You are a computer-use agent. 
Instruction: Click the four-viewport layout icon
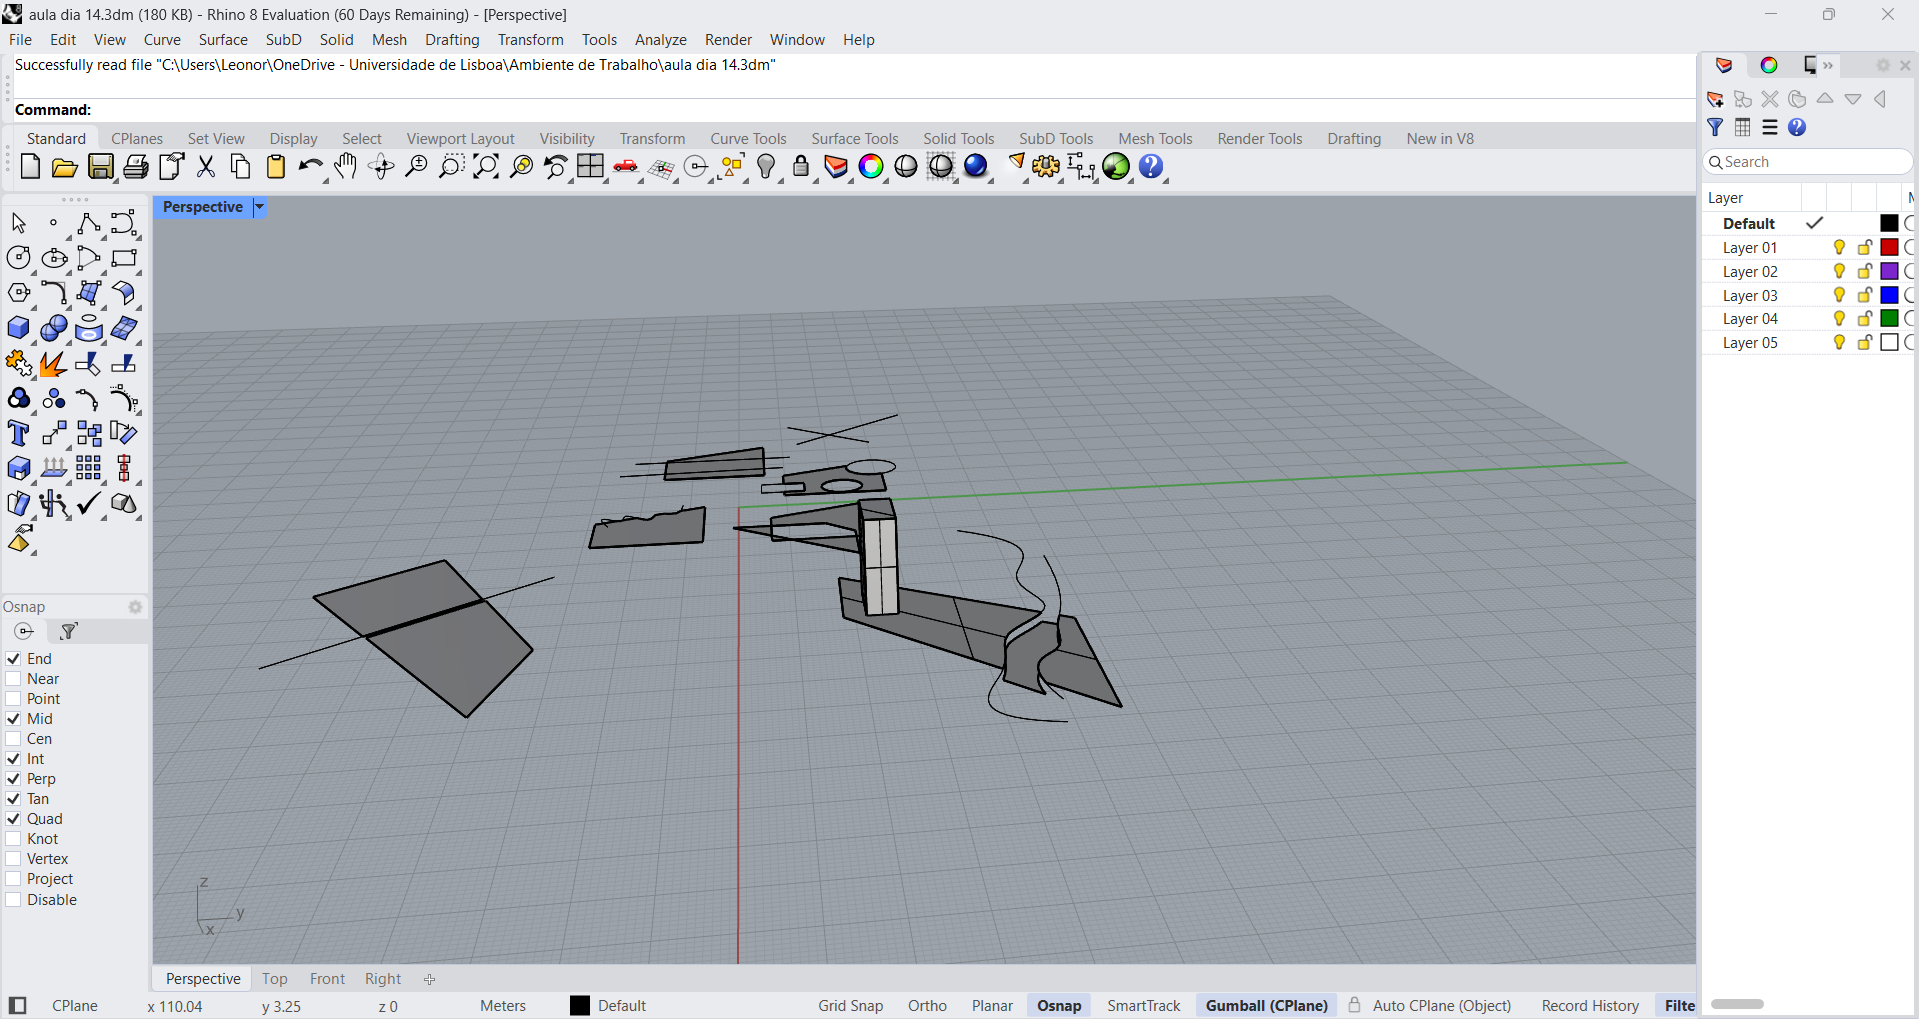point(590,167)
